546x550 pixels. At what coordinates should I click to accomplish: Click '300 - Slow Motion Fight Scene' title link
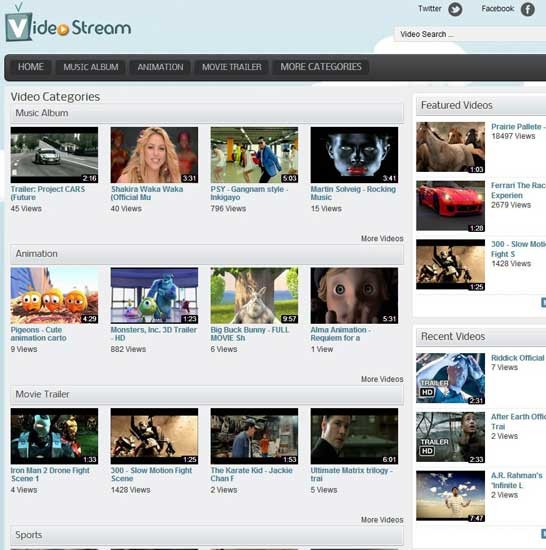151,474
